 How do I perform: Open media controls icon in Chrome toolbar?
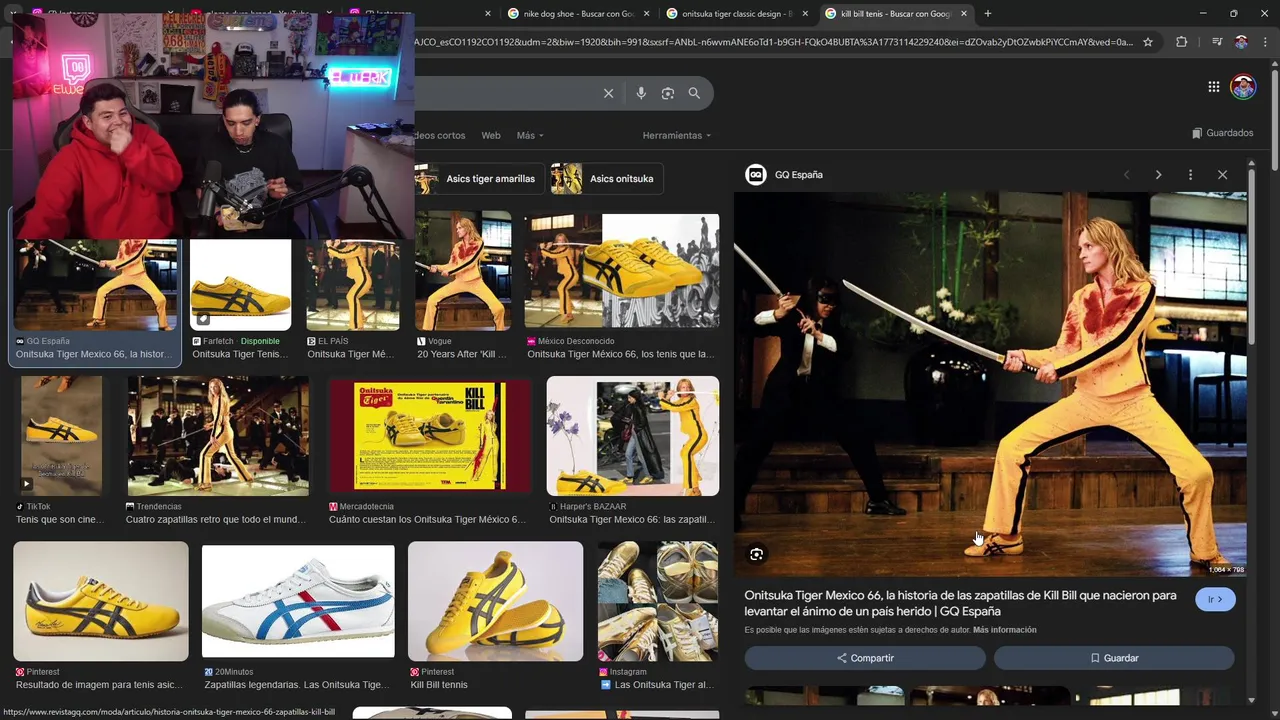[x=1217, y=42]
